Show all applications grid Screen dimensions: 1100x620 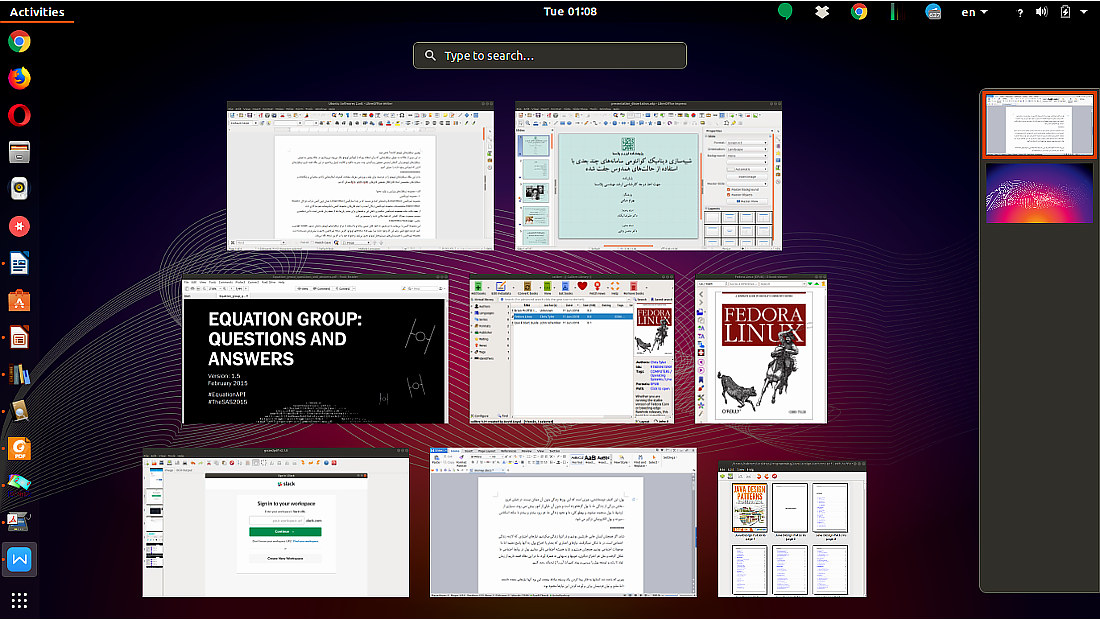tap(19, 600)
